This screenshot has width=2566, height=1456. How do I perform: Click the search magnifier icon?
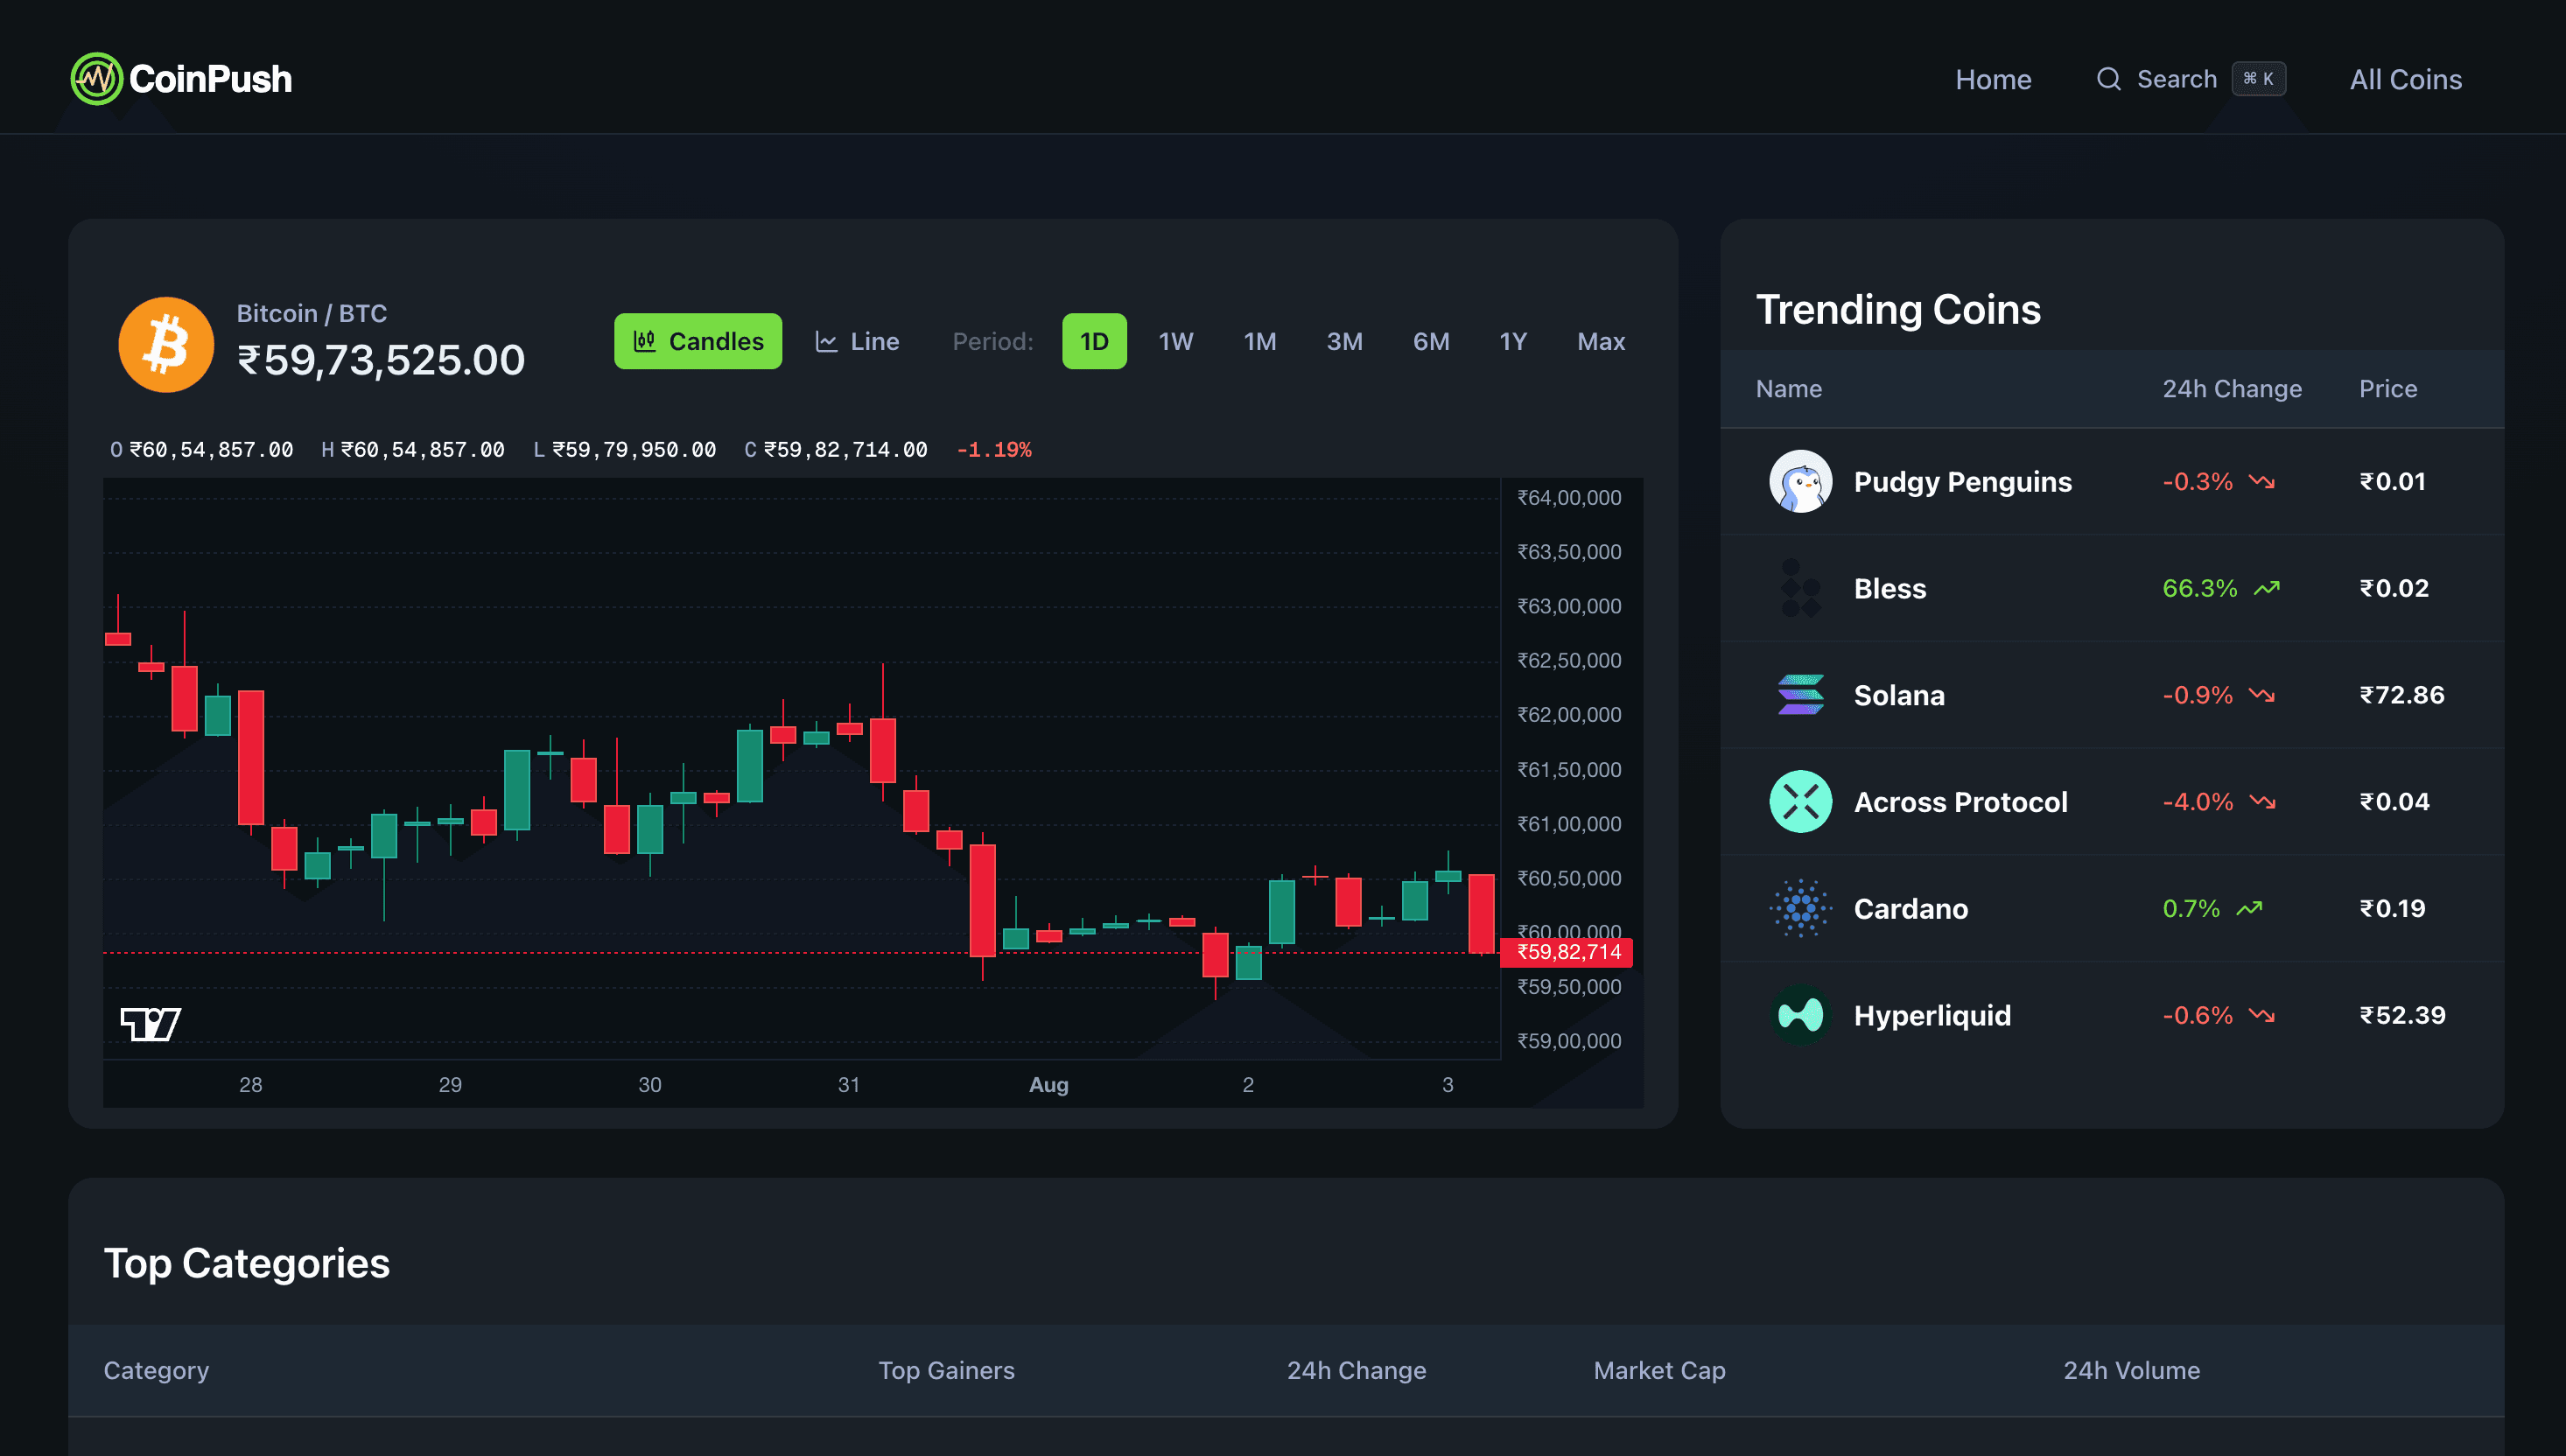point(2108,79)
